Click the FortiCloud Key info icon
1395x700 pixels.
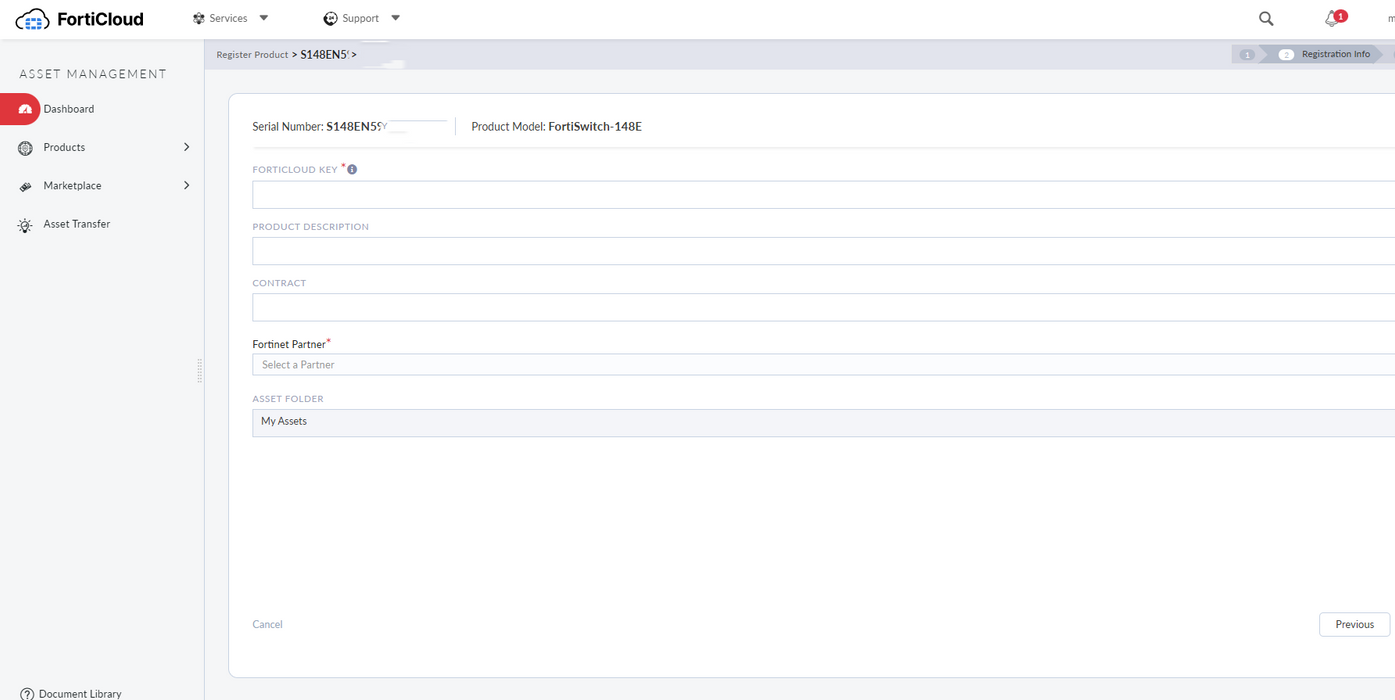tap(352, 169)
